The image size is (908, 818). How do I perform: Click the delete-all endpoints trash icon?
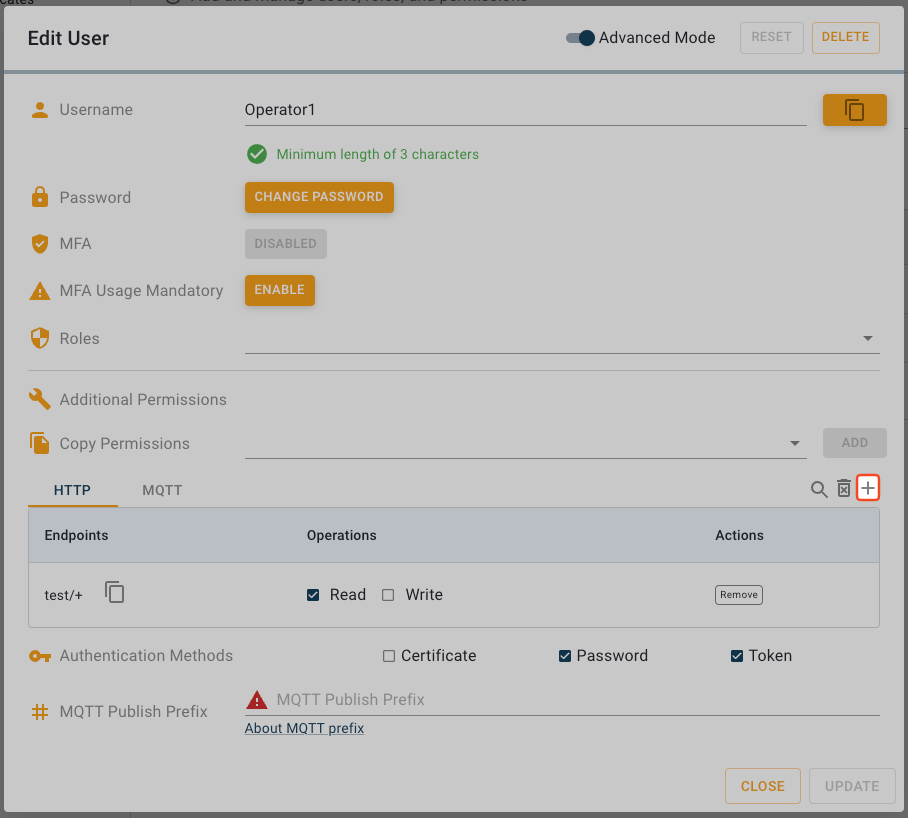[843, 490]
